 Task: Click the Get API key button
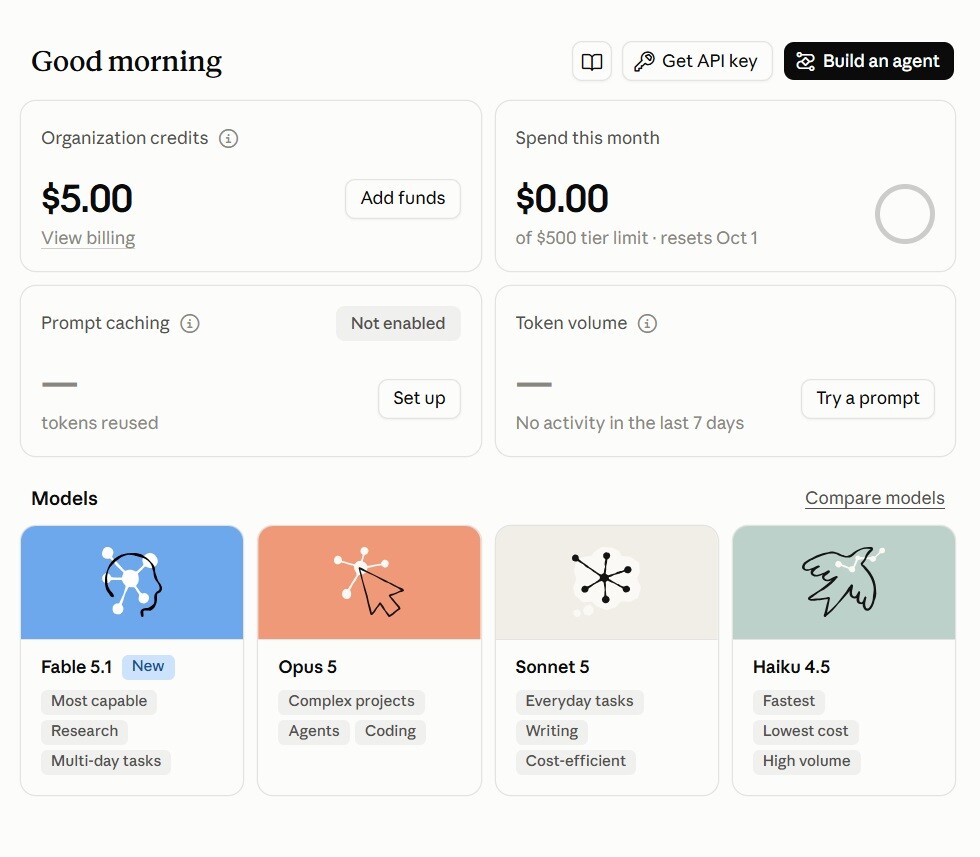pyautogui.click(x=697, y=61)
